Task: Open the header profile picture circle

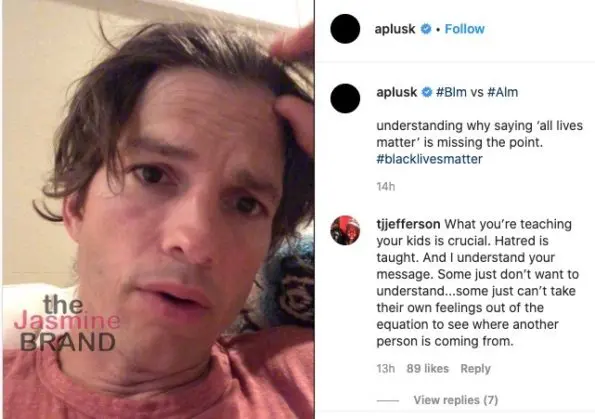Action: point(345,29)
